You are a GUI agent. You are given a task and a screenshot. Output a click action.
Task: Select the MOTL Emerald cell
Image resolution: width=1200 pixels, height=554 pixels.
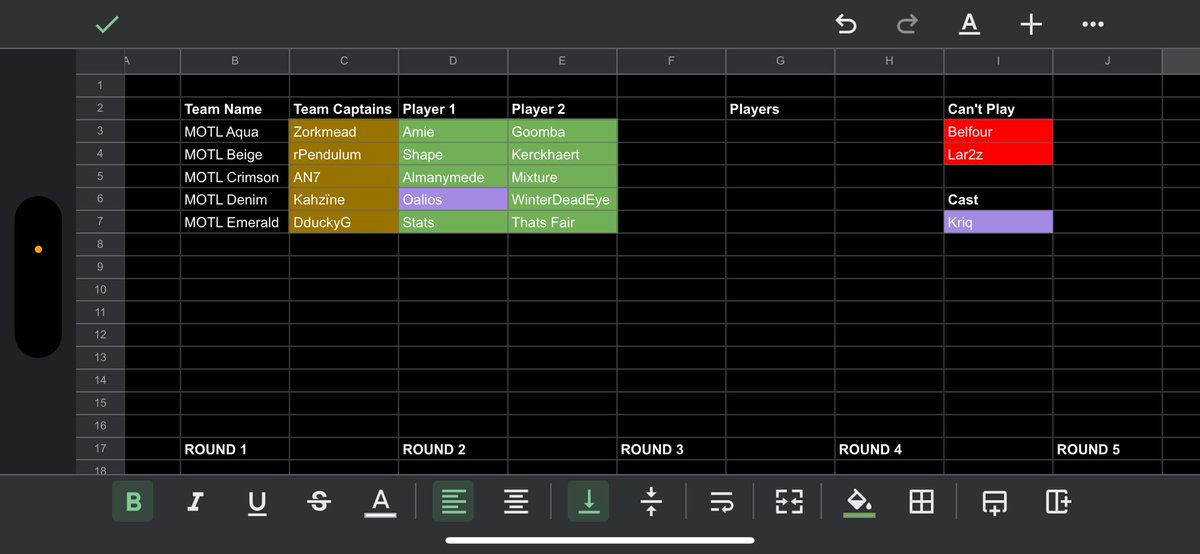pyautogui.click(x=235, y=222)
